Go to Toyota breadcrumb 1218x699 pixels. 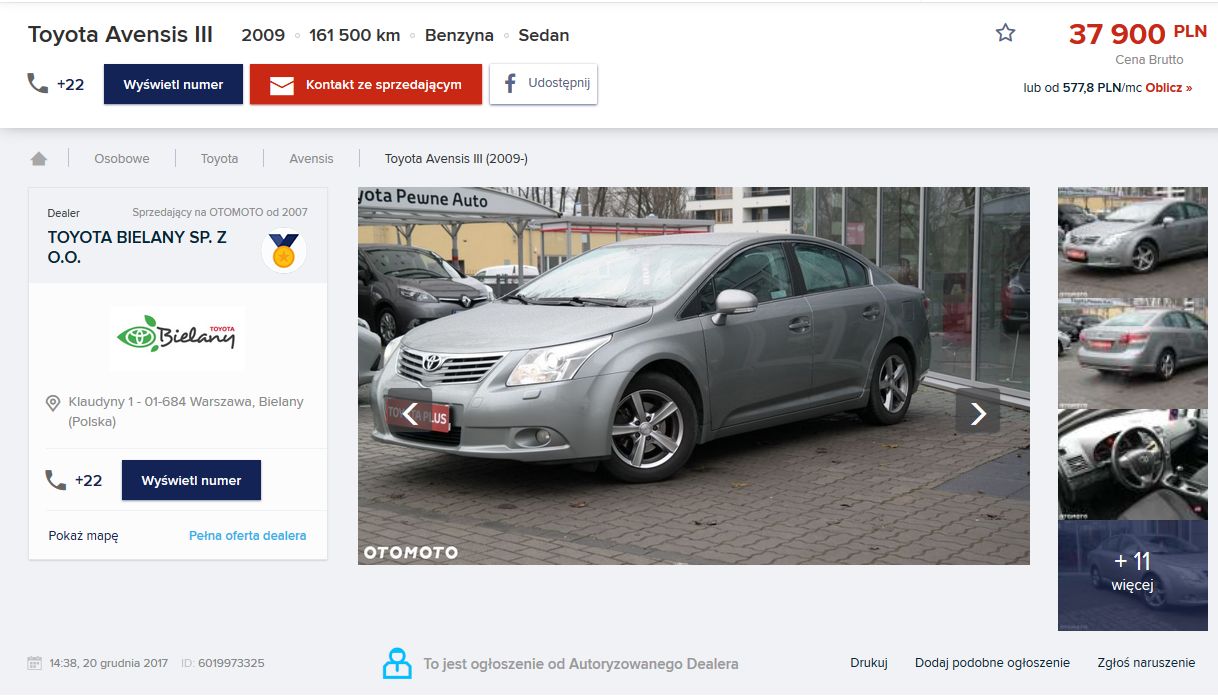pos(219,158)
